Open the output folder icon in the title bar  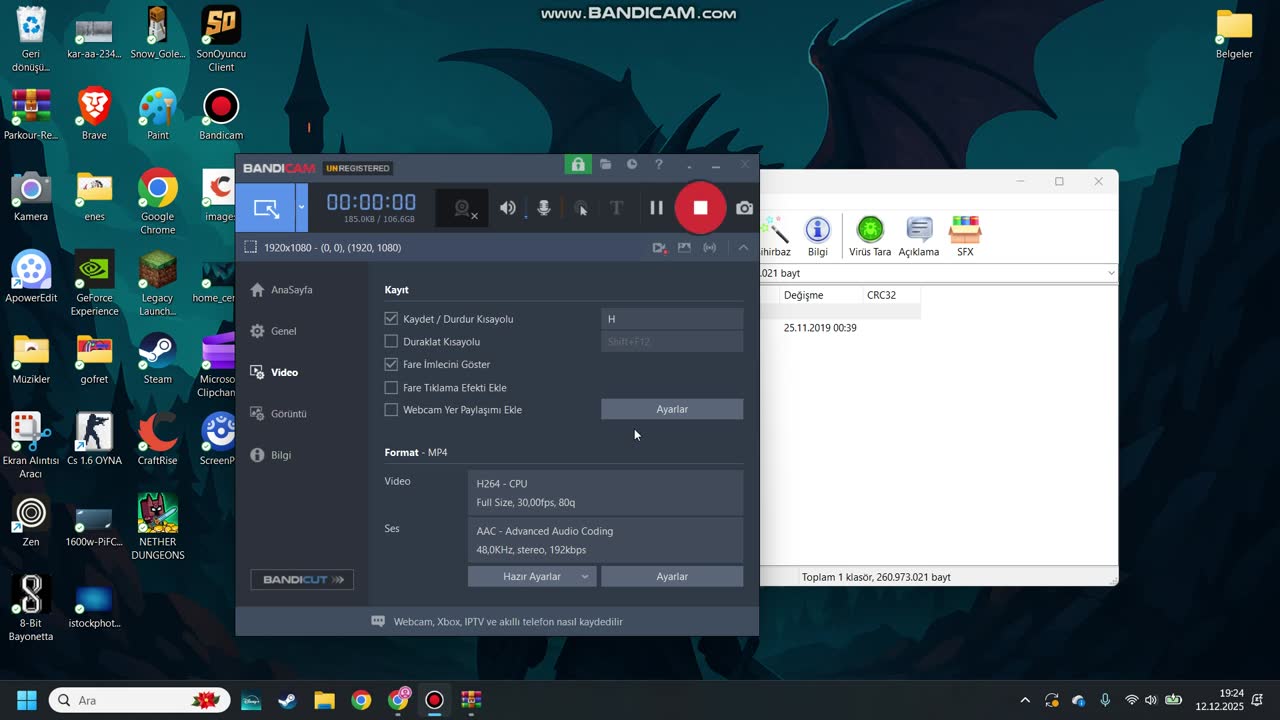click(605, 165)
